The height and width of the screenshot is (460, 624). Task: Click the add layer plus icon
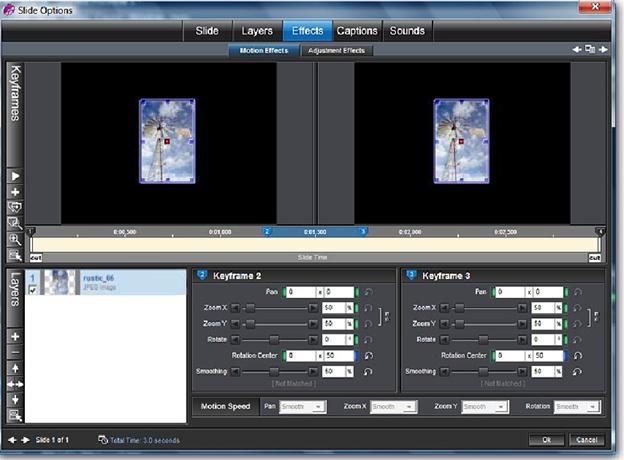tap(15, 337)
